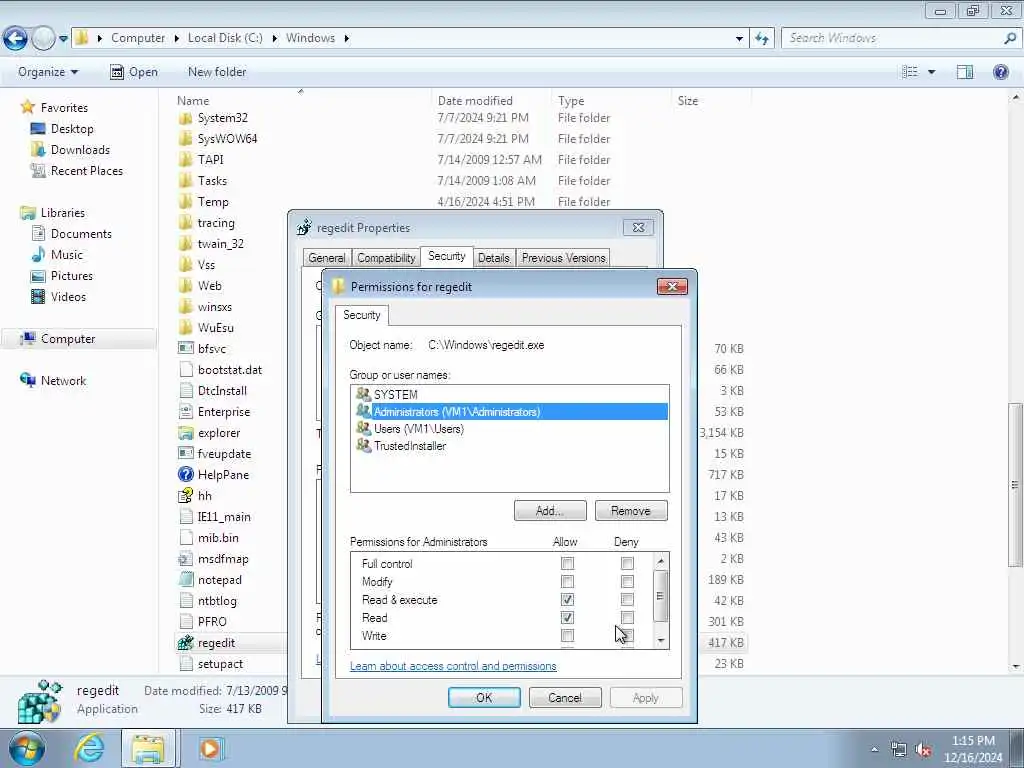Click the muted volume tray icon
1024x768 pixels.
click(x=923, y=749)
